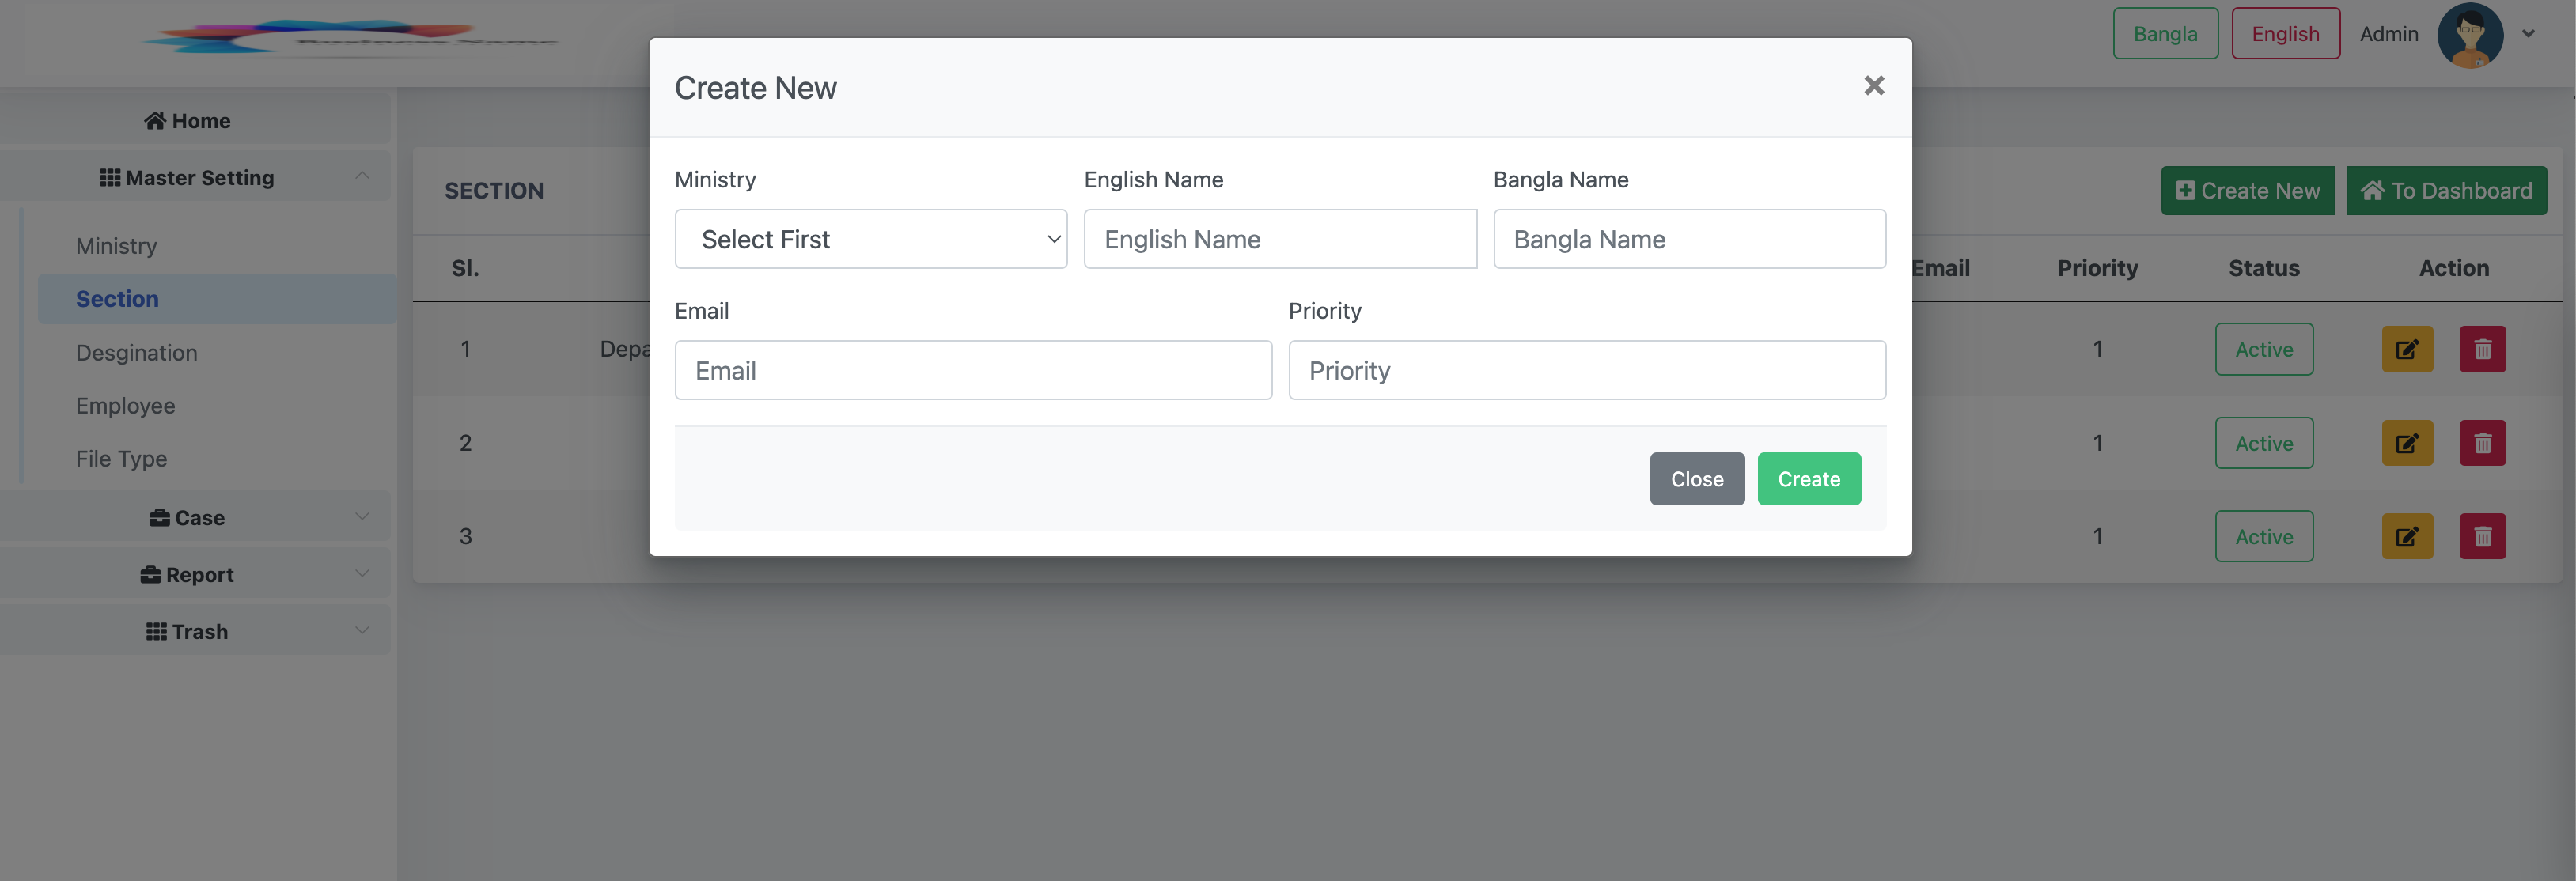This screenshot has height=881, width=2576.
Task: Click the edit icon for row 2
Action: point(2406,443)
